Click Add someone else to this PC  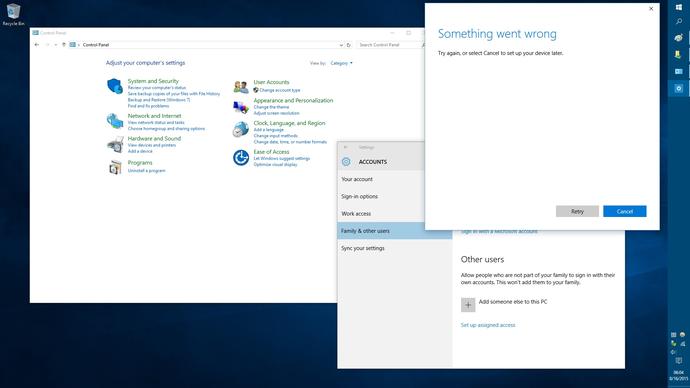coord(513,302)
